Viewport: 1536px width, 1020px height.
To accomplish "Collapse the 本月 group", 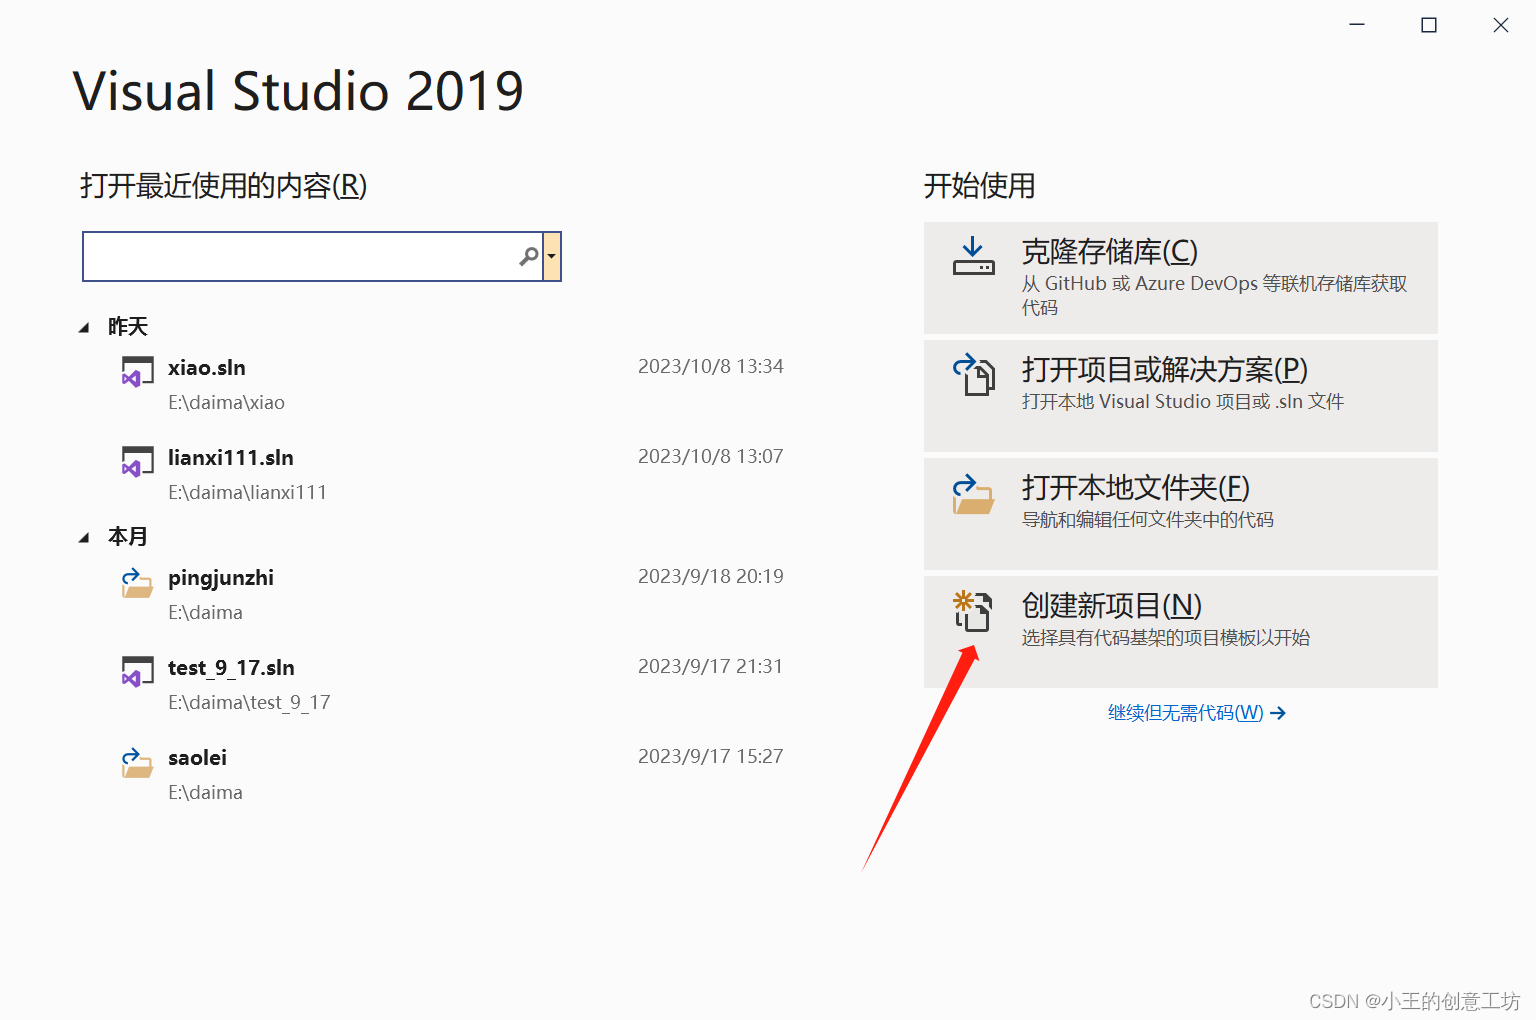I will point(84,538).
